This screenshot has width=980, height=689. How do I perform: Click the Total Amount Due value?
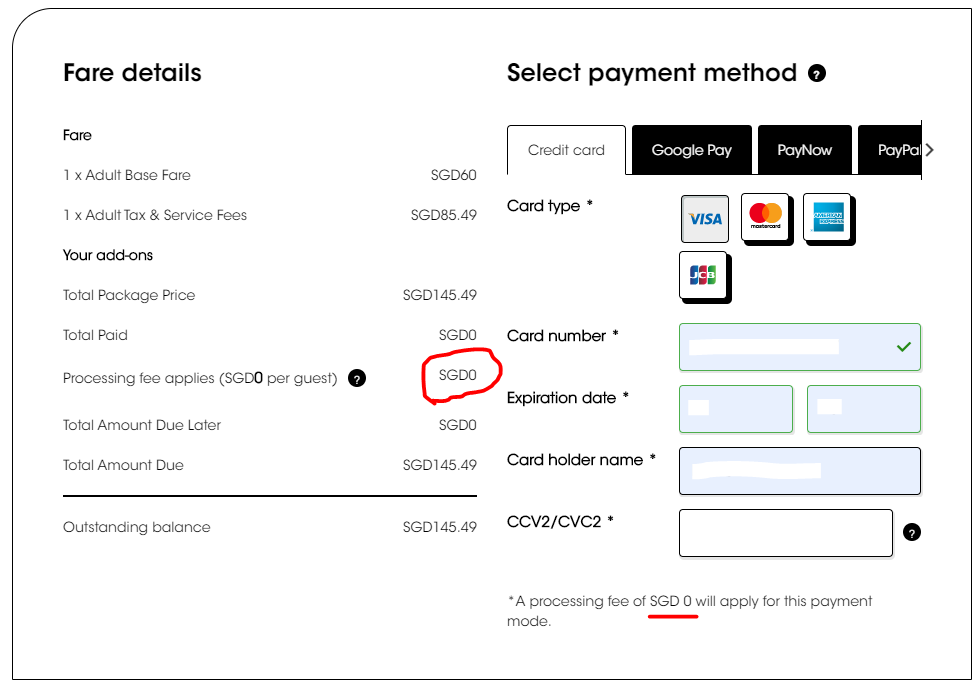point(439,465)
